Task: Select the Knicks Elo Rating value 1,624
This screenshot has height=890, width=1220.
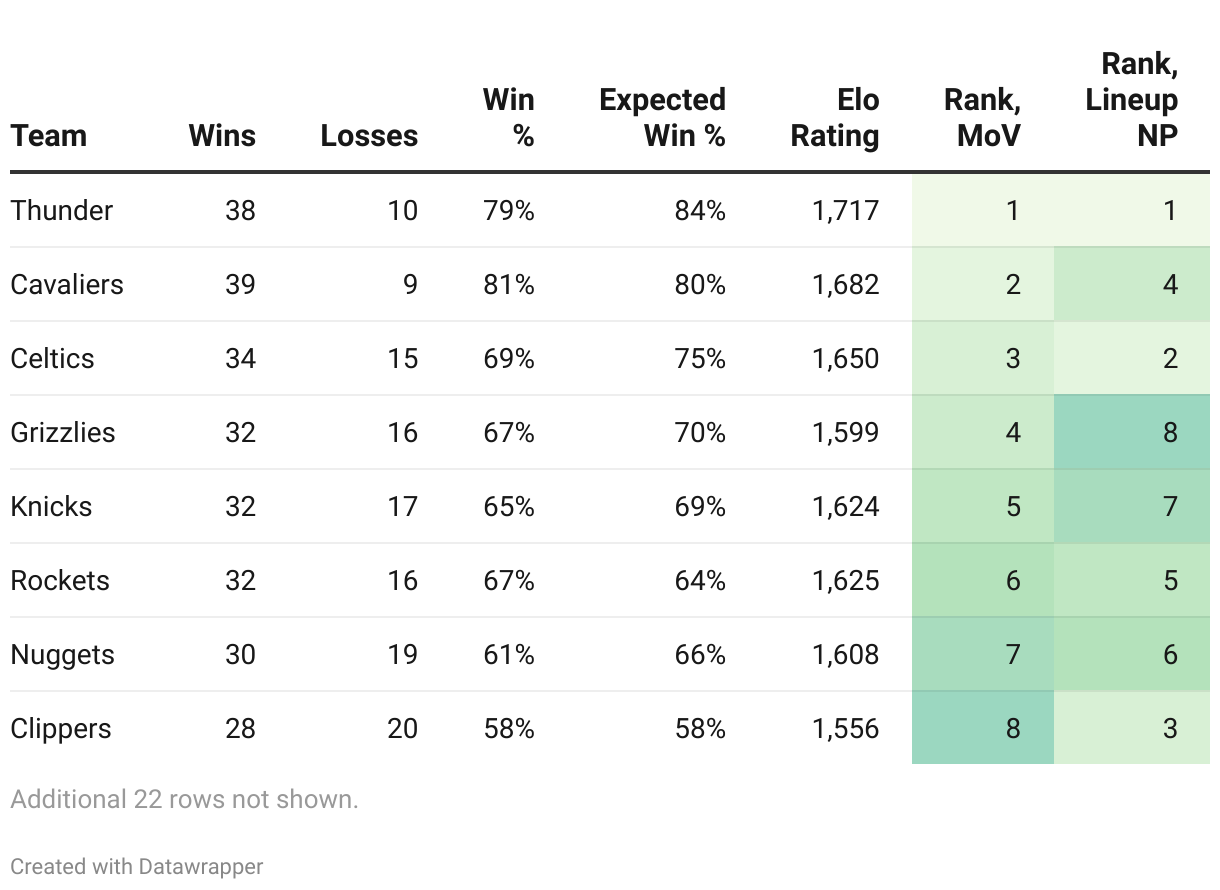Action: [x=845, y=506]
